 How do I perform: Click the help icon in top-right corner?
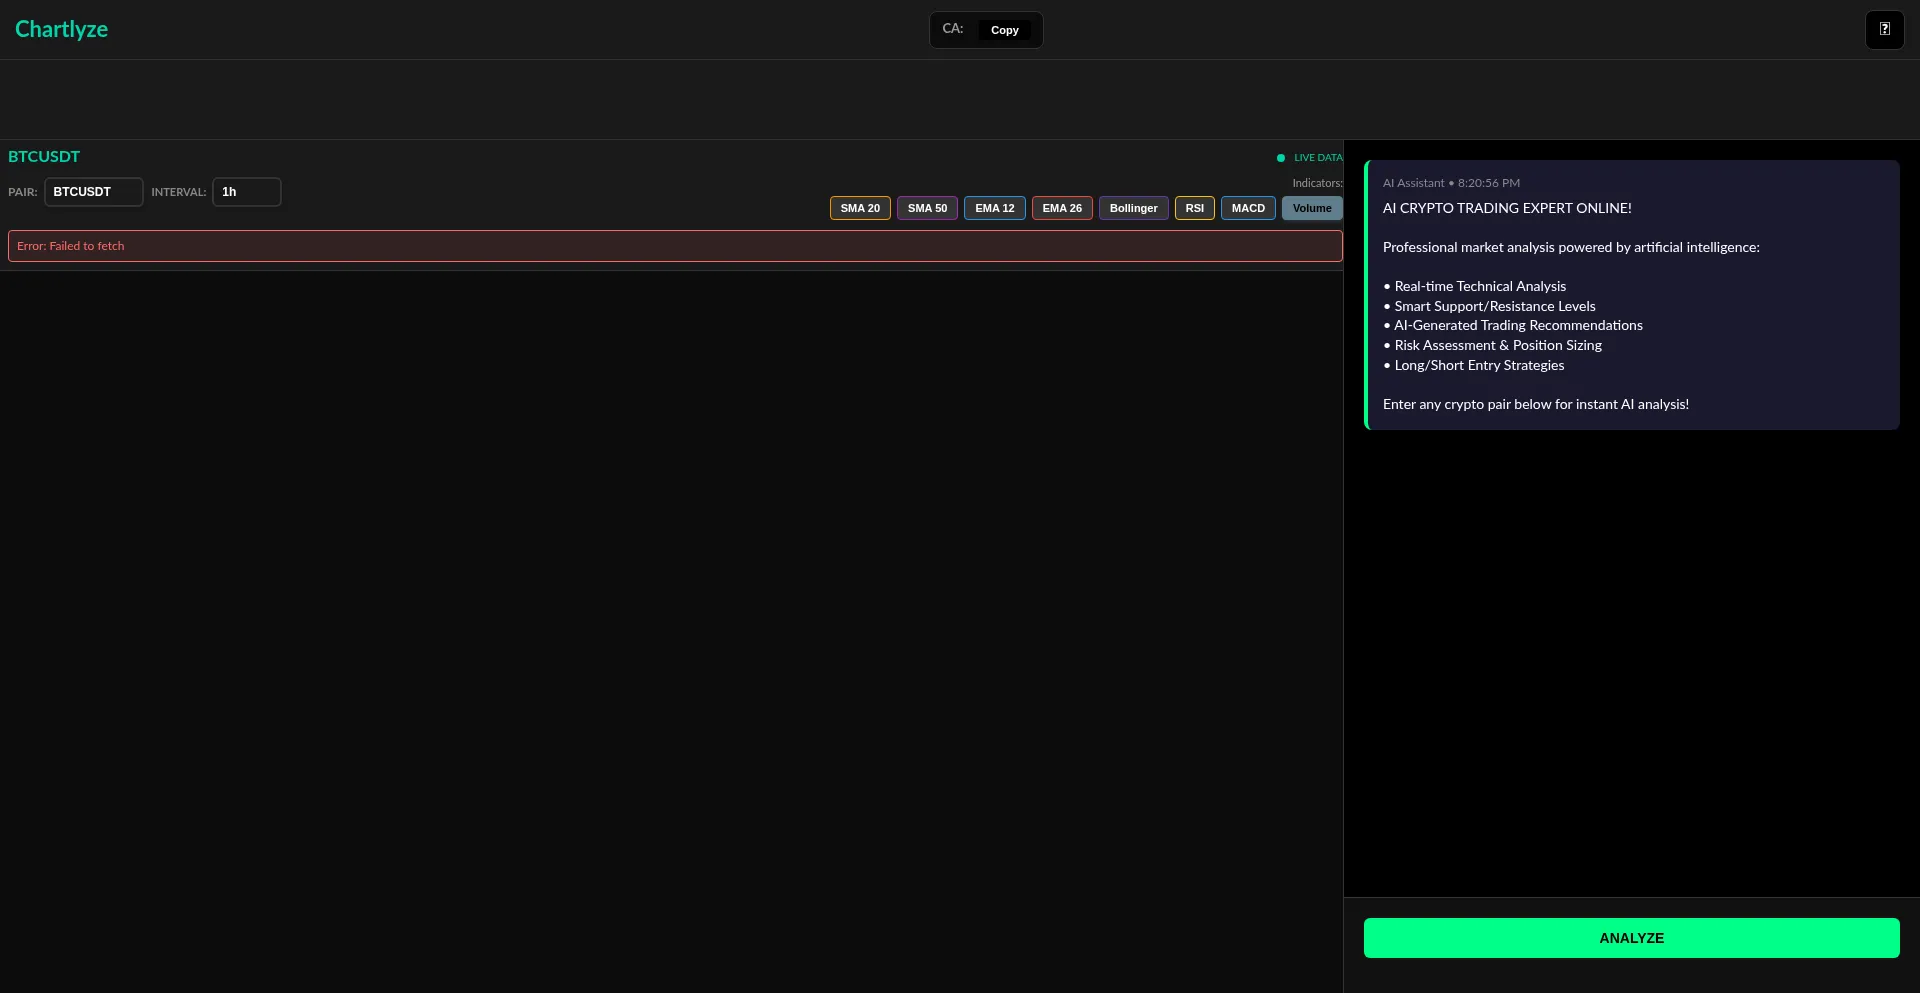(1884, 30)
